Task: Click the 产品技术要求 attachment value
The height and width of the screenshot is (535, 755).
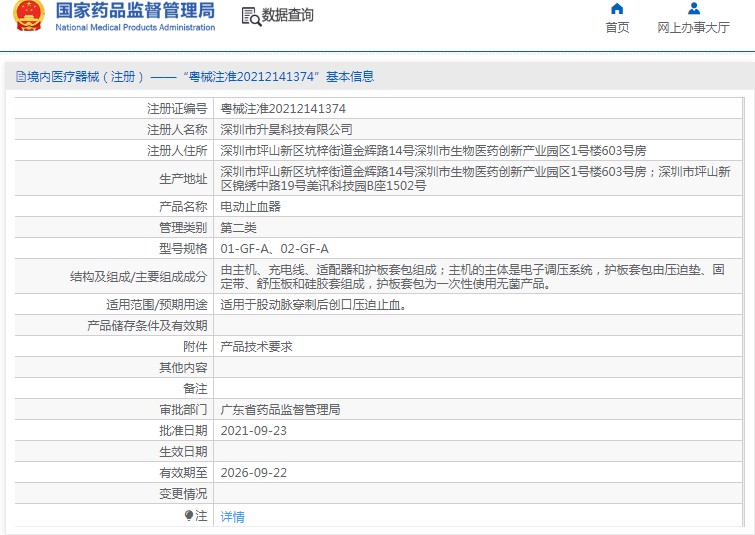Action: 257,347
